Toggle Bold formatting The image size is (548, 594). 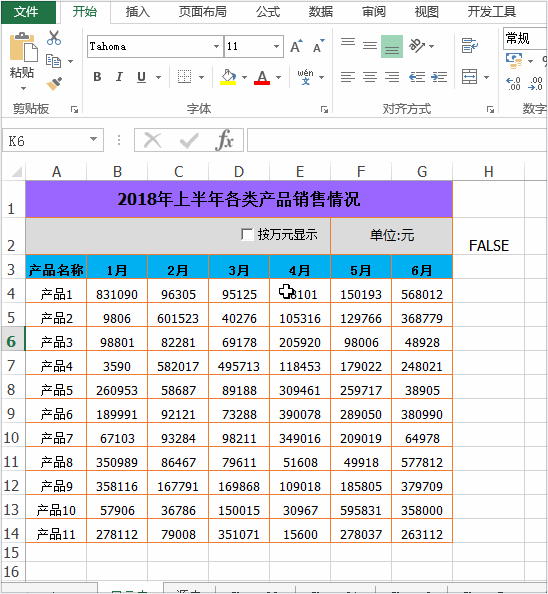point(97,77)
